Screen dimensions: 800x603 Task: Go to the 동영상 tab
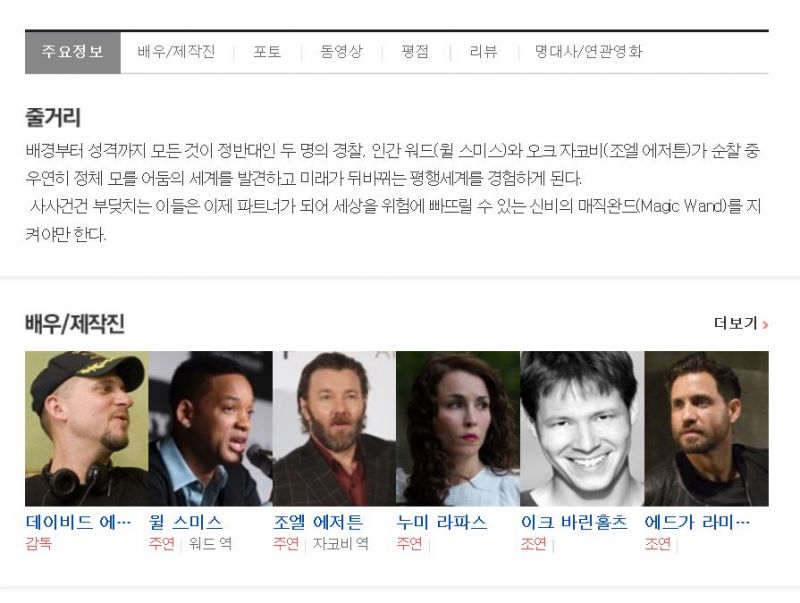(341, 52)
